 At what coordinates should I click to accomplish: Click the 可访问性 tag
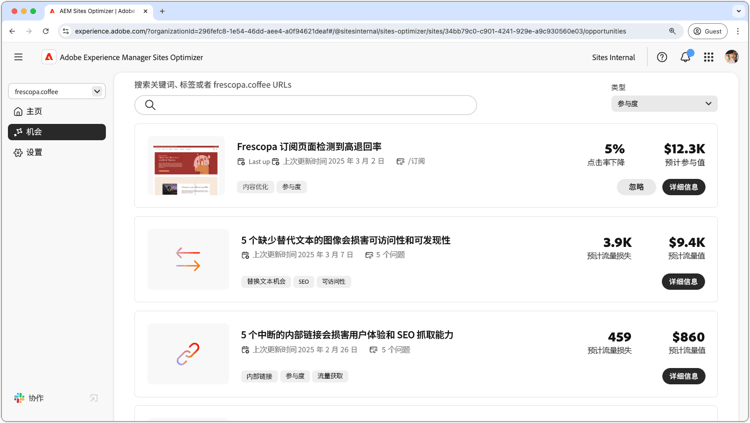click(x=333, y=281)
